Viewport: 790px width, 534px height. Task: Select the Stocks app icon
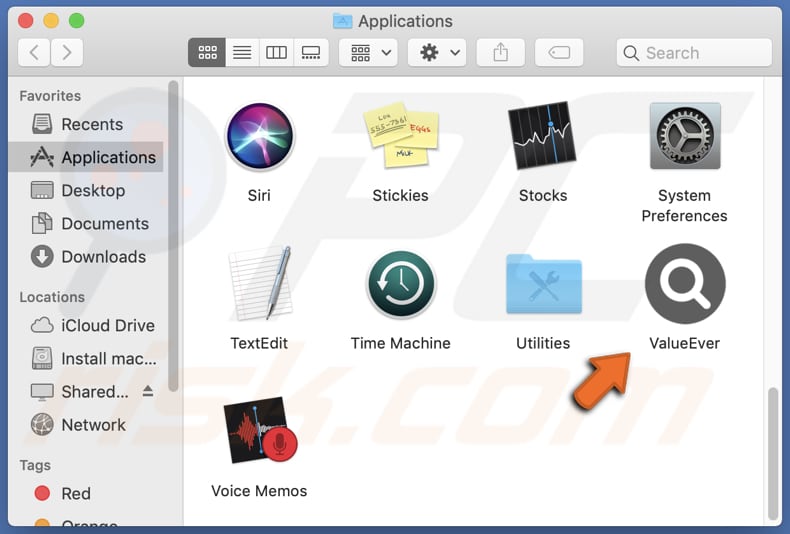[542, 136]
